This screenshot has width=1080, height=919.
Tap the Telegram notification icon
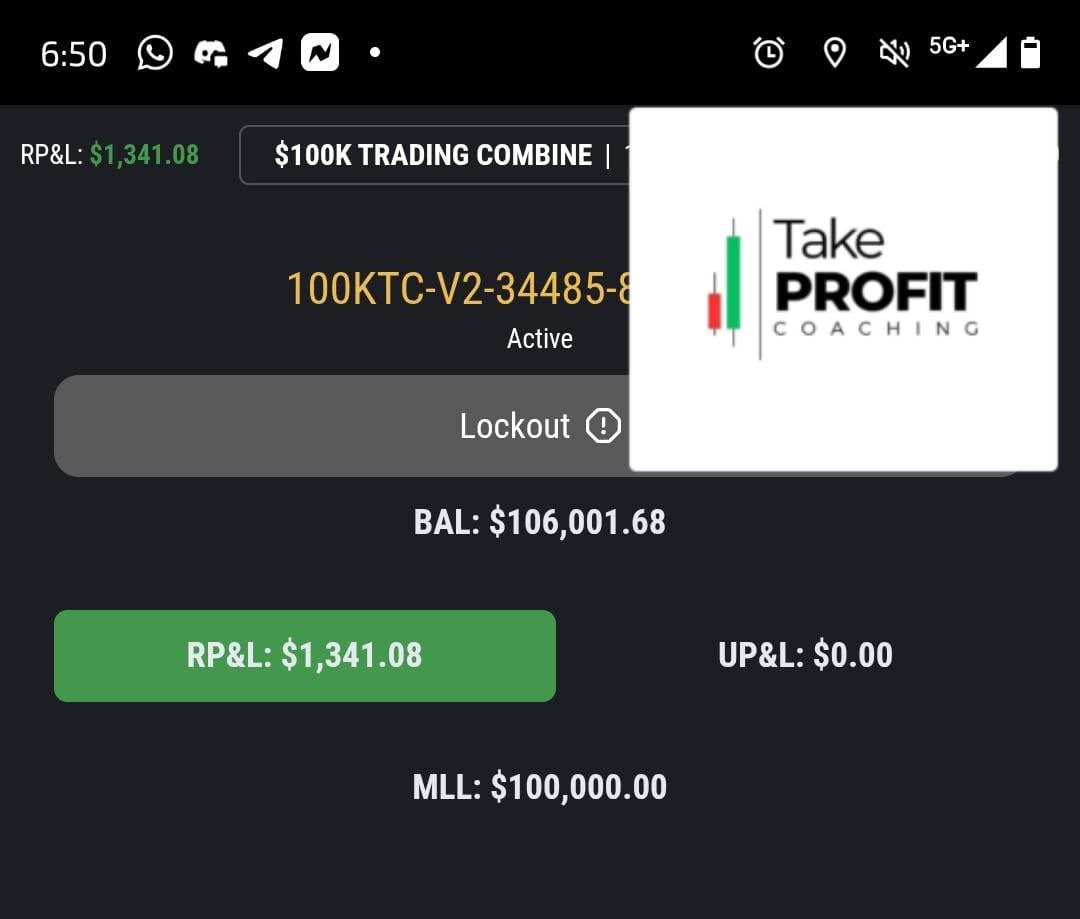click(265, 53)
